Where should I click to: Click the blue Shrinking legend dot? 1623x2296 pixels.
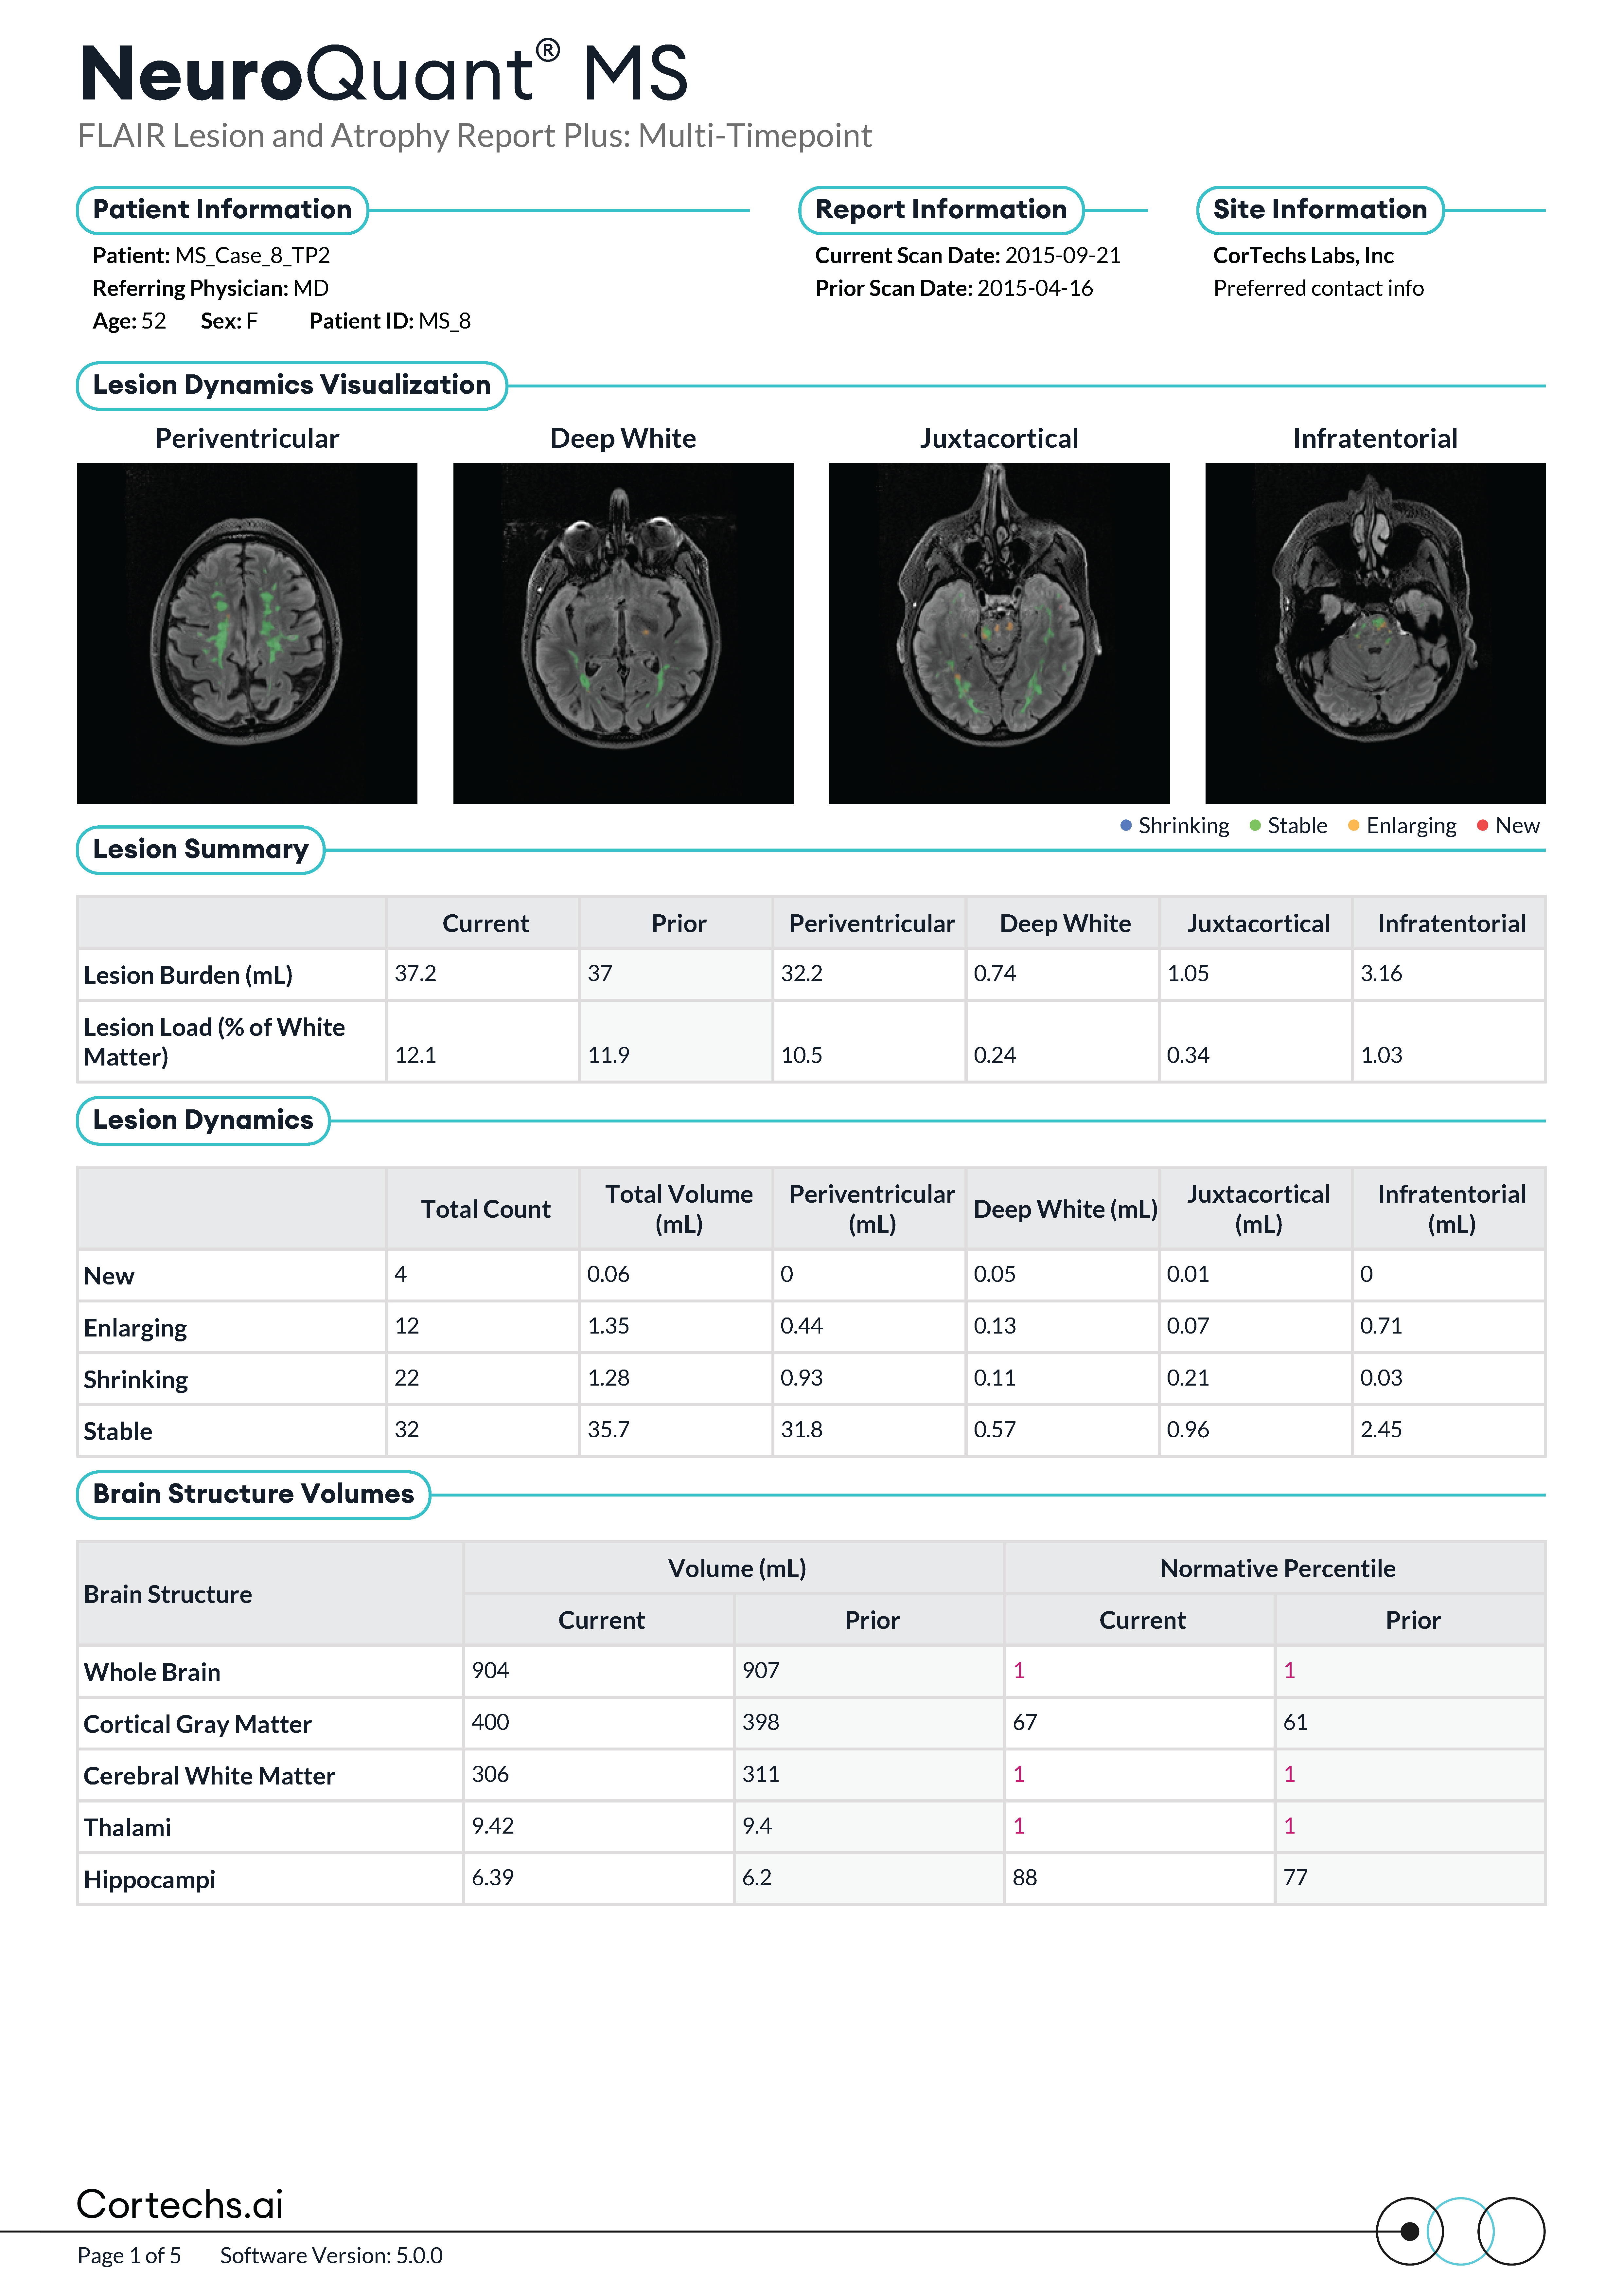pos(1126,825)
